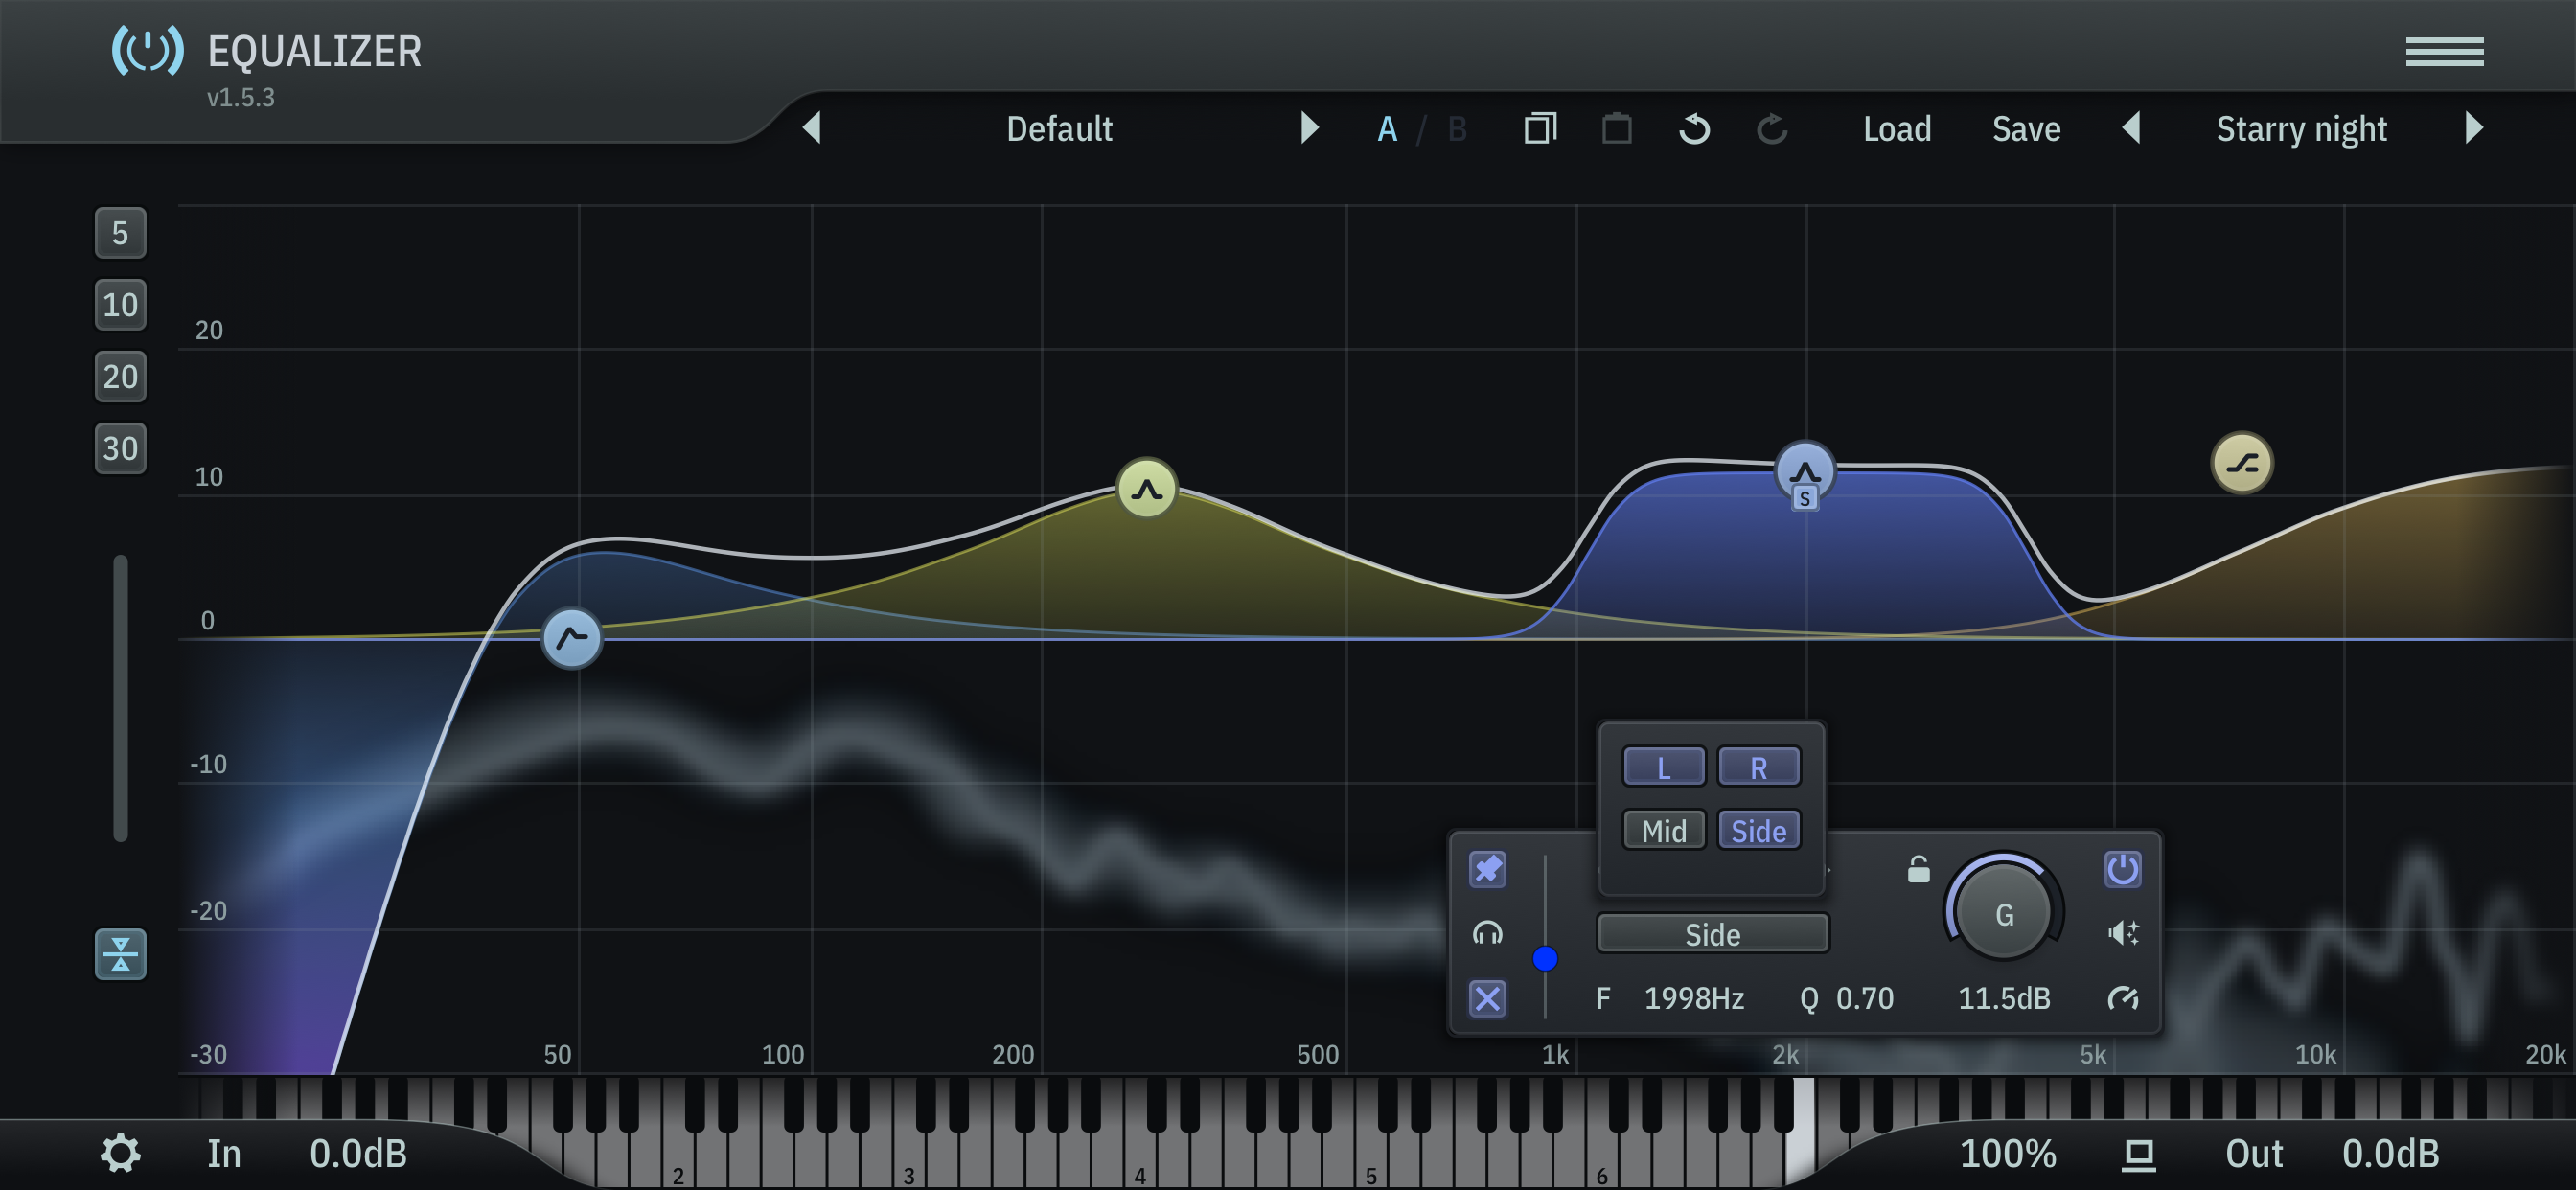Go to next preset after Default
Screen dimensions: 2576x1190
tap(1308, 128)
